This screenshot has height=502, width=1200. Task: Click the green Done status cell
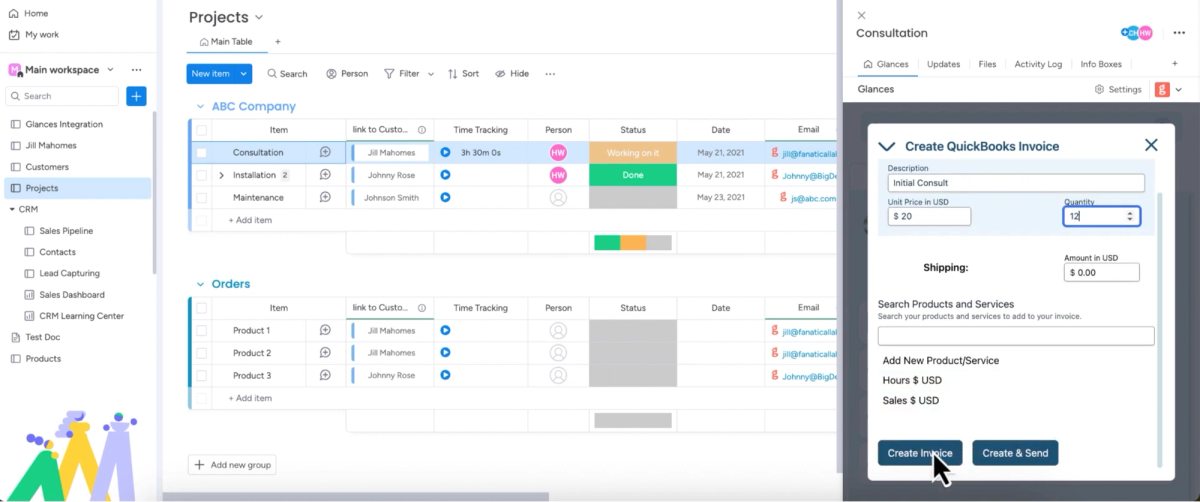(x=633, y=175)
